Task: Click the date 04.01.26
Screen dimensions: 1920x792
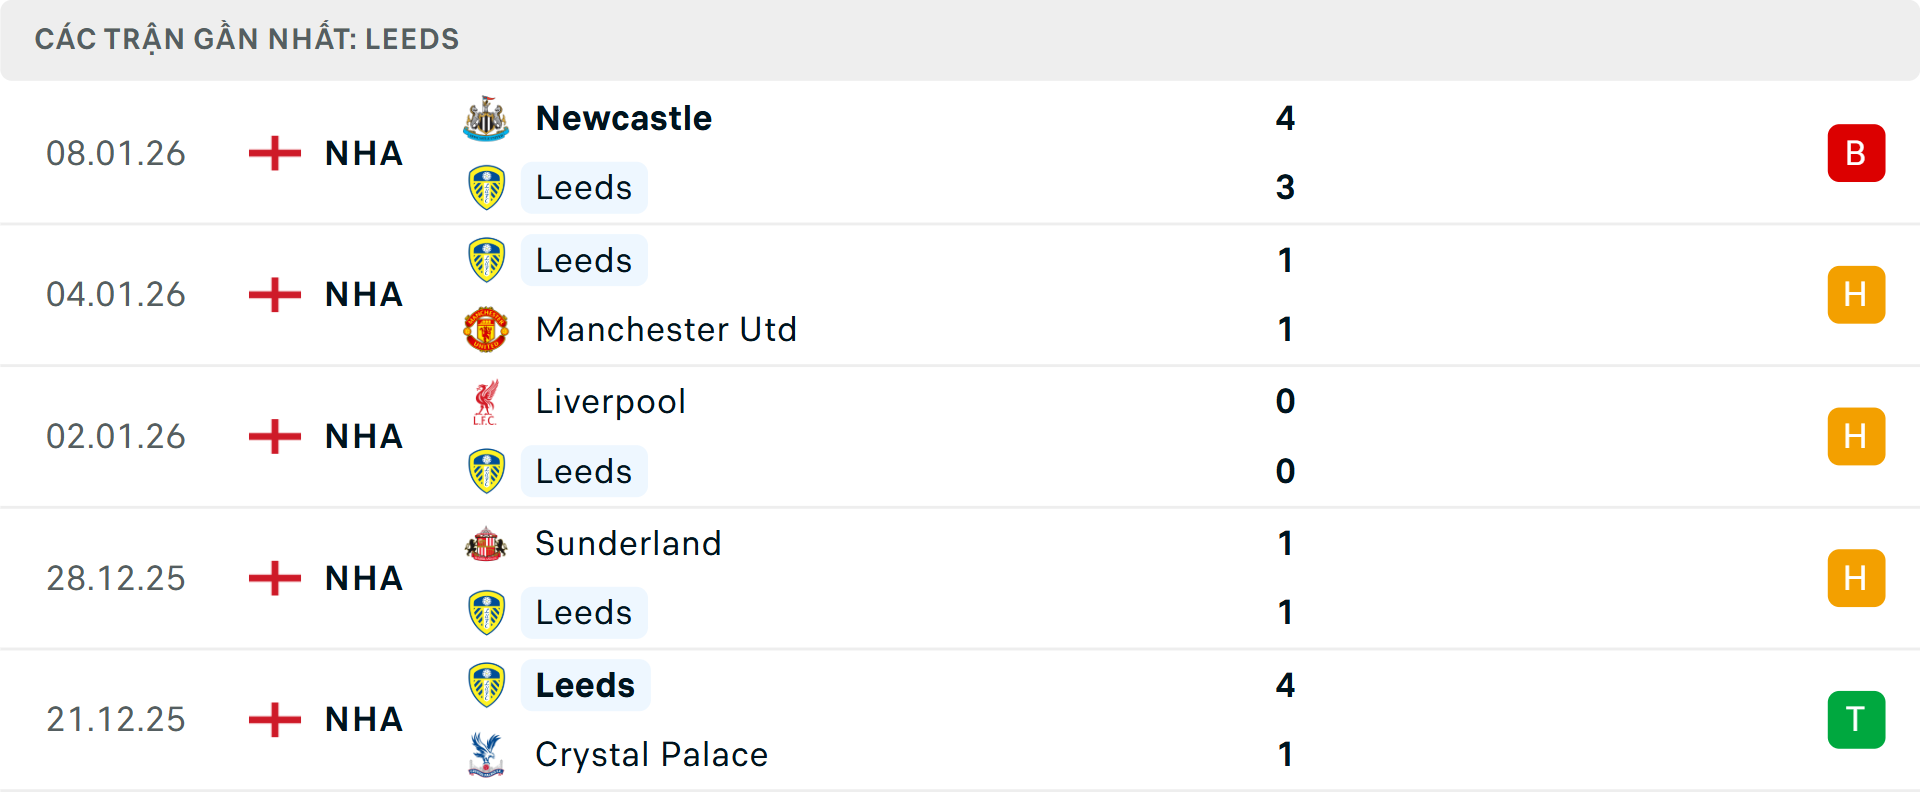Action: coord(116,294)
